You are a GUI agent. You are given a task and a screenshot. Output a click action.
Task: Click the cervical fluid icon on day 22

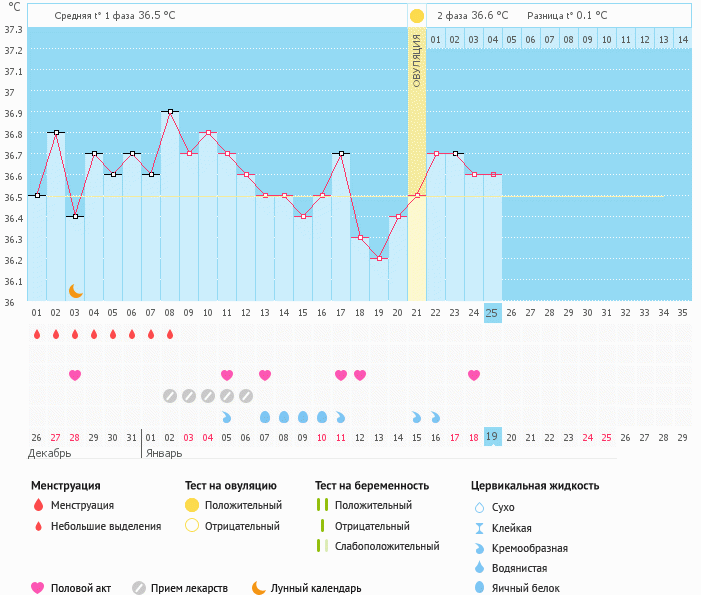435,417
